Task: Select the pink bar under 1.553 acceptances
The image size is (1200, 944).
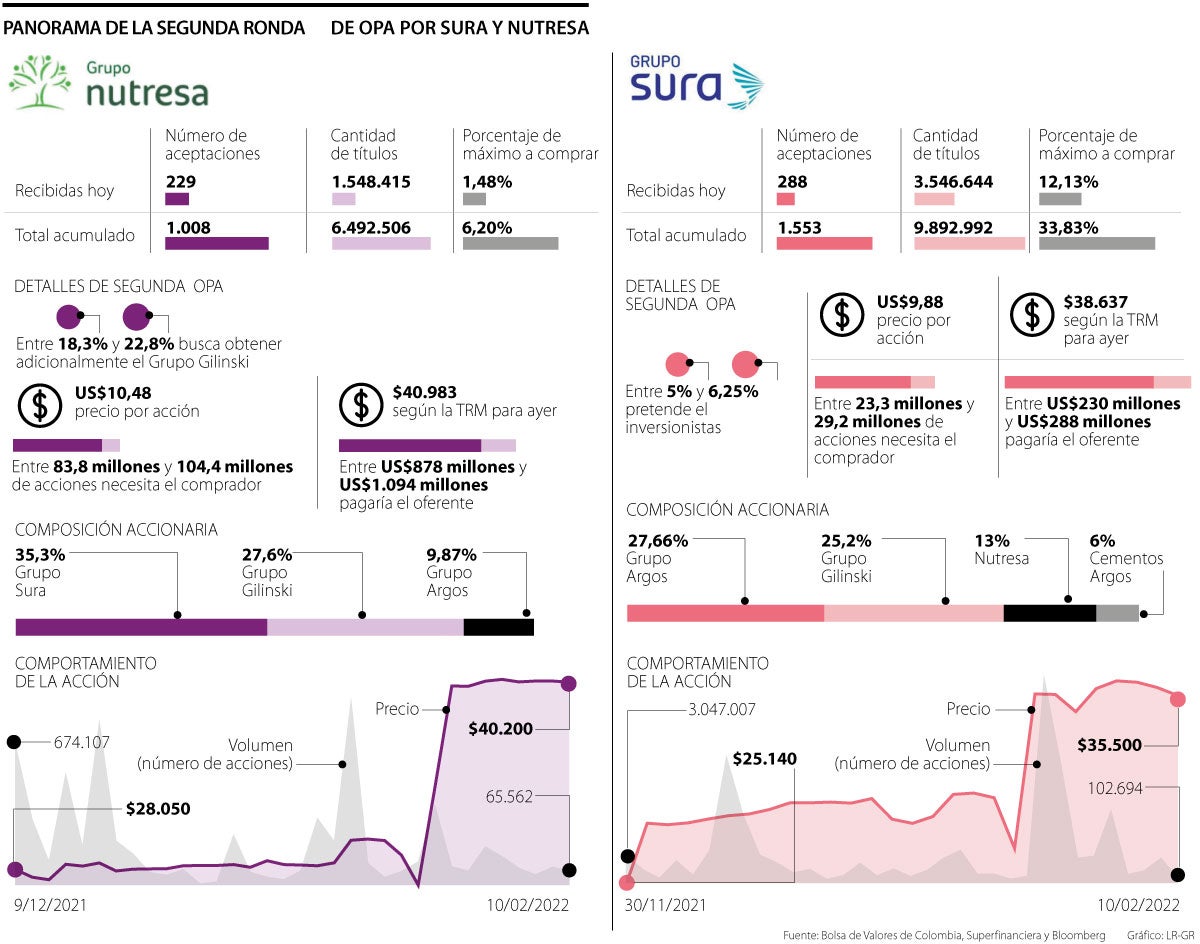Action: 824,243
